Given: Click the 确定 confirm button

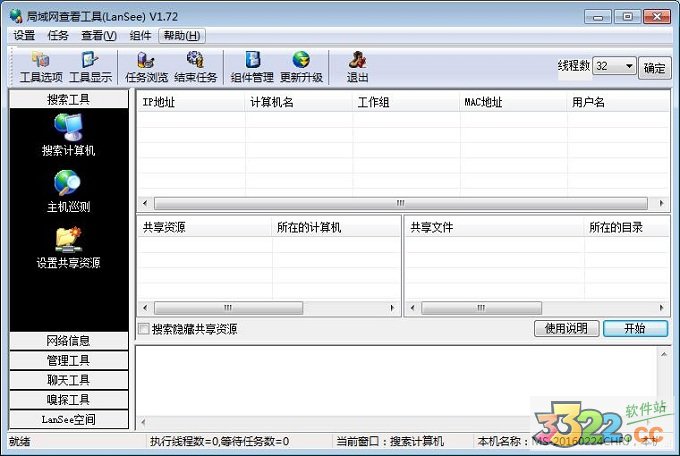Looking at the screenshot, I should click(654, 68).
